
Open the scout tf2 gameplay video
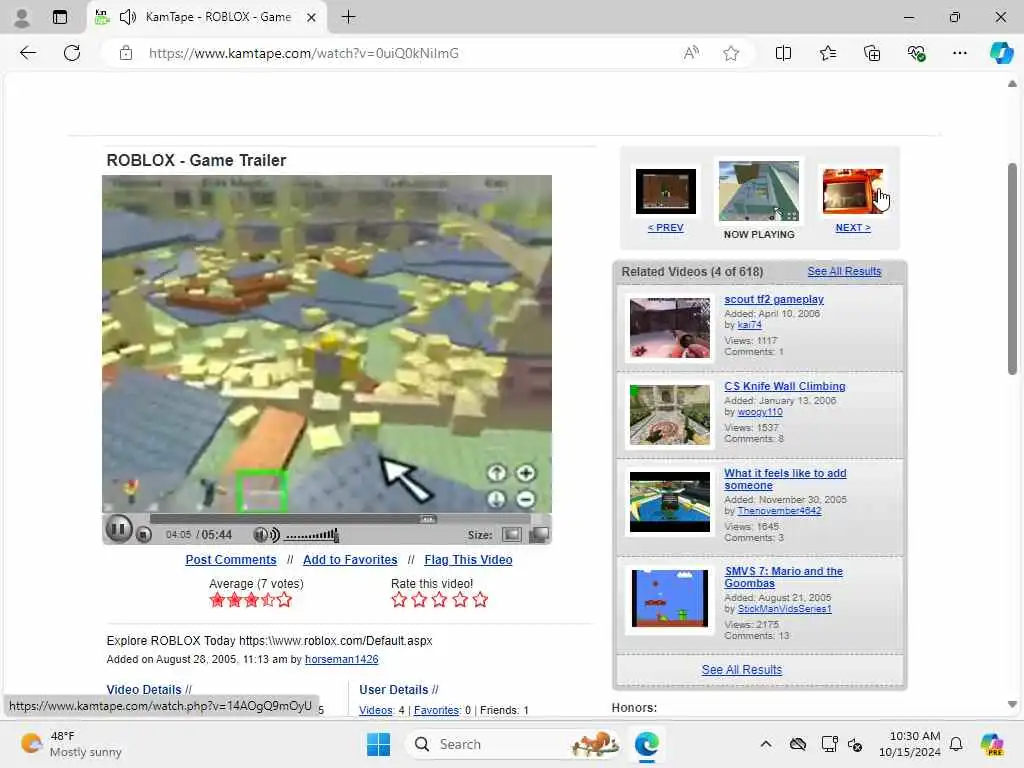[x=774, y=299]
